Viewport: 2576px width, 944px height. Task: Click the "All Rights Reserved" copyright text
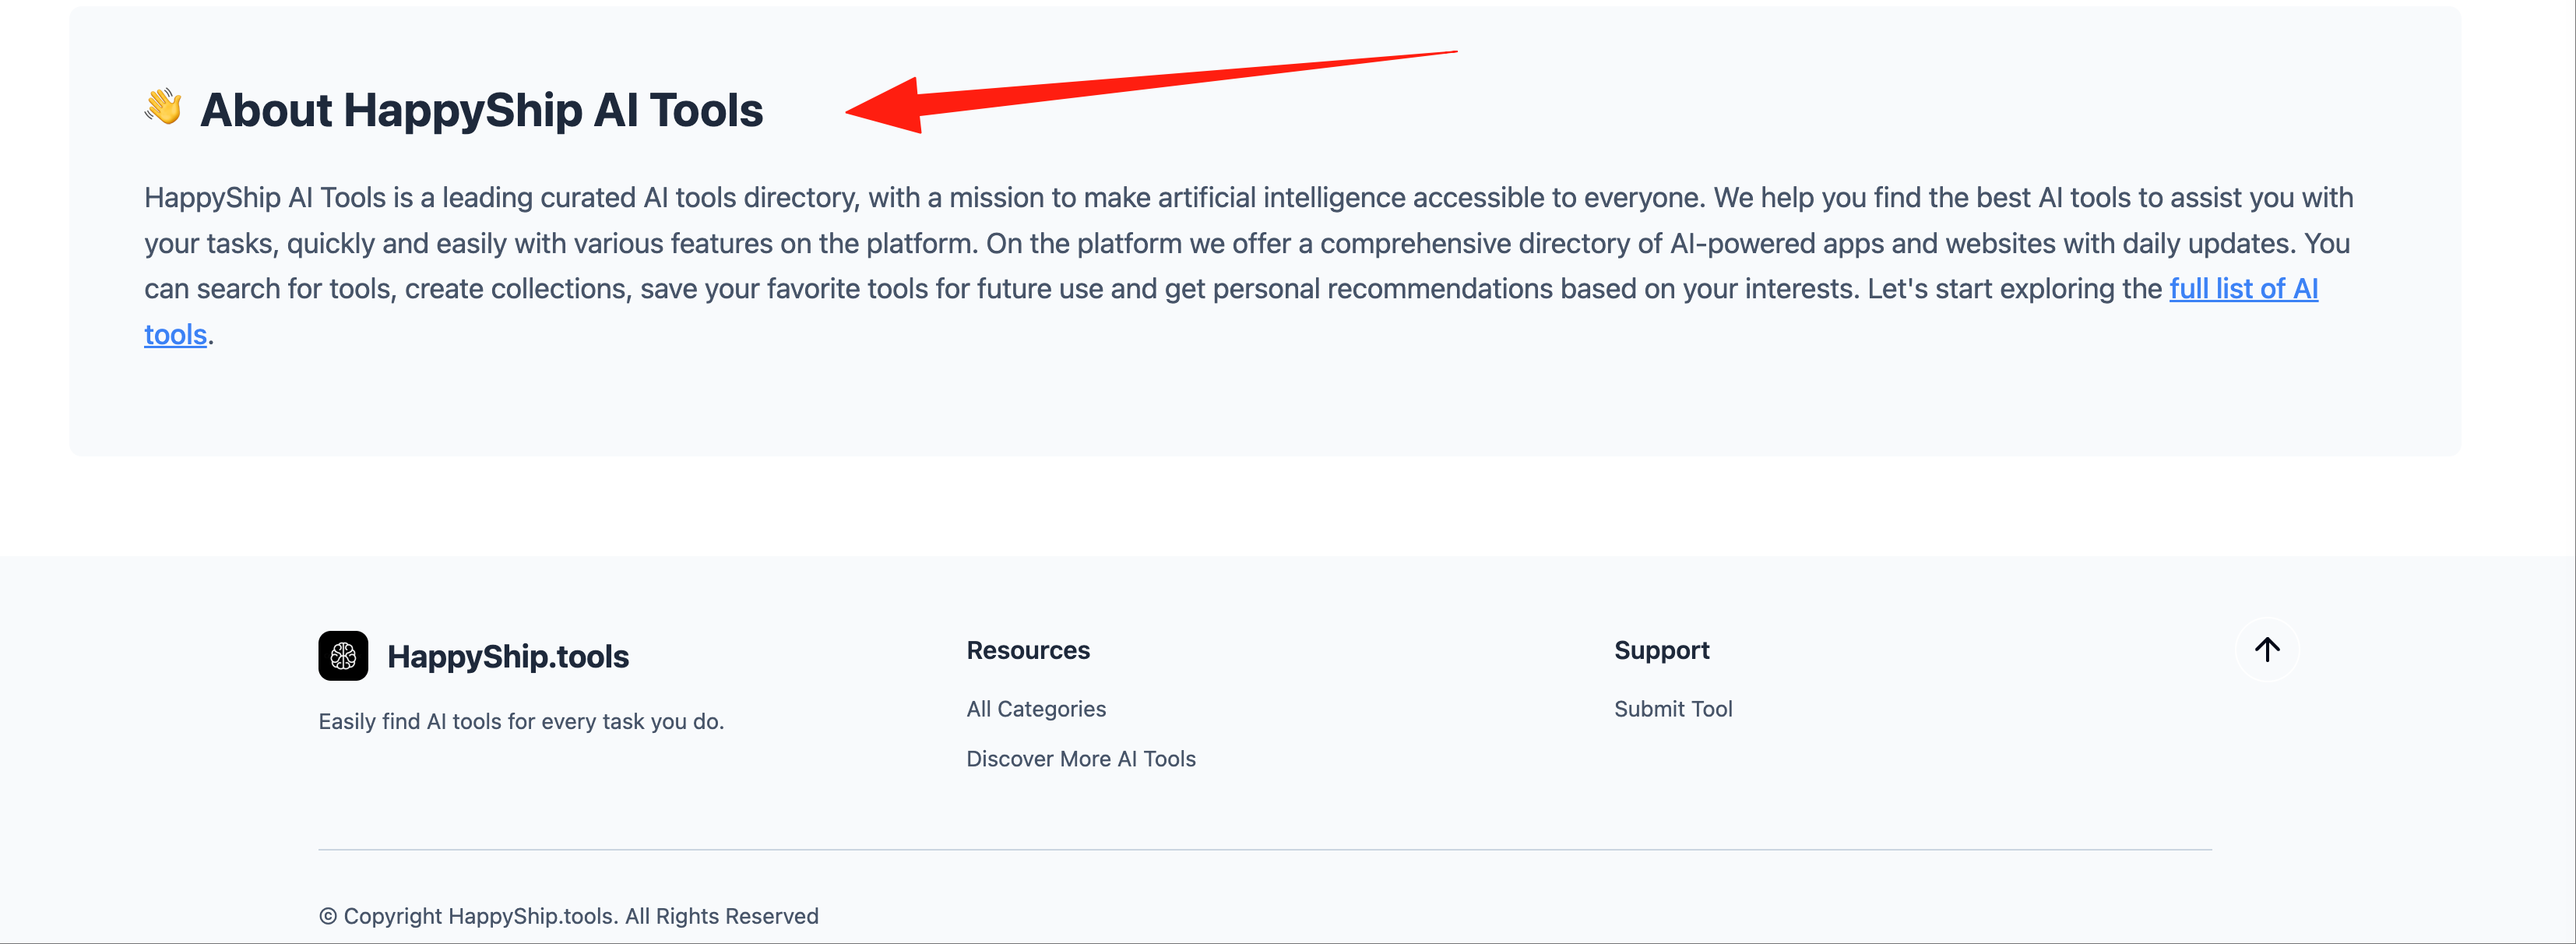click(721, 916)
